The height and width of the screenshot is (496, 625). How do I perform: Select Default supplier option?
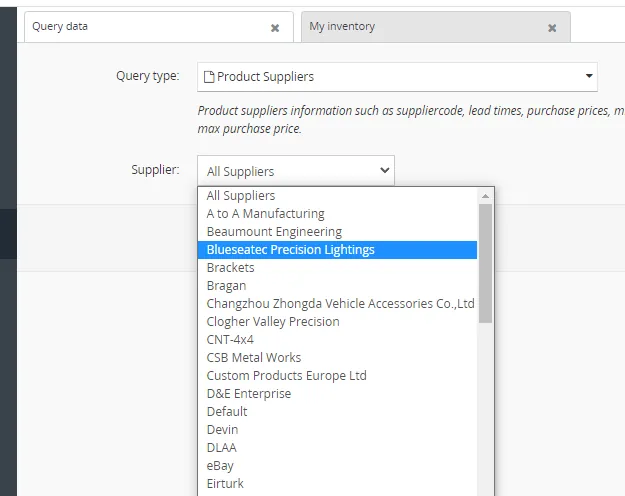pos(337,411)
